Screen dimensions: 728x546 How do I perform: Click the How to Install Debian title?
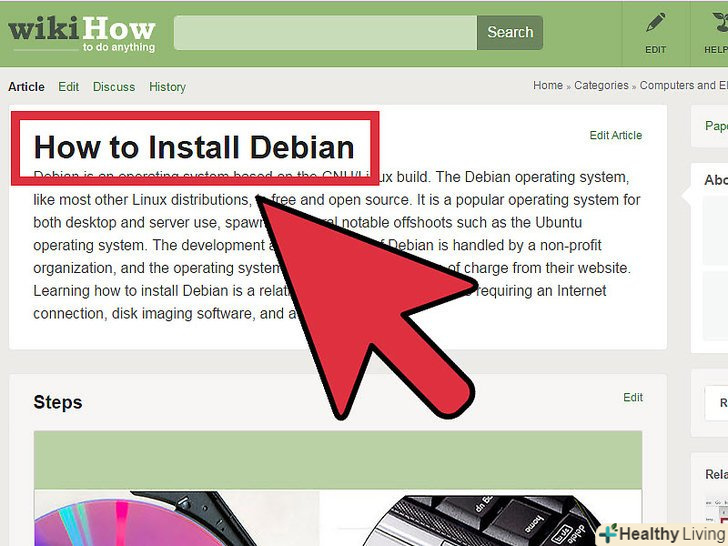tap(194, 147)
